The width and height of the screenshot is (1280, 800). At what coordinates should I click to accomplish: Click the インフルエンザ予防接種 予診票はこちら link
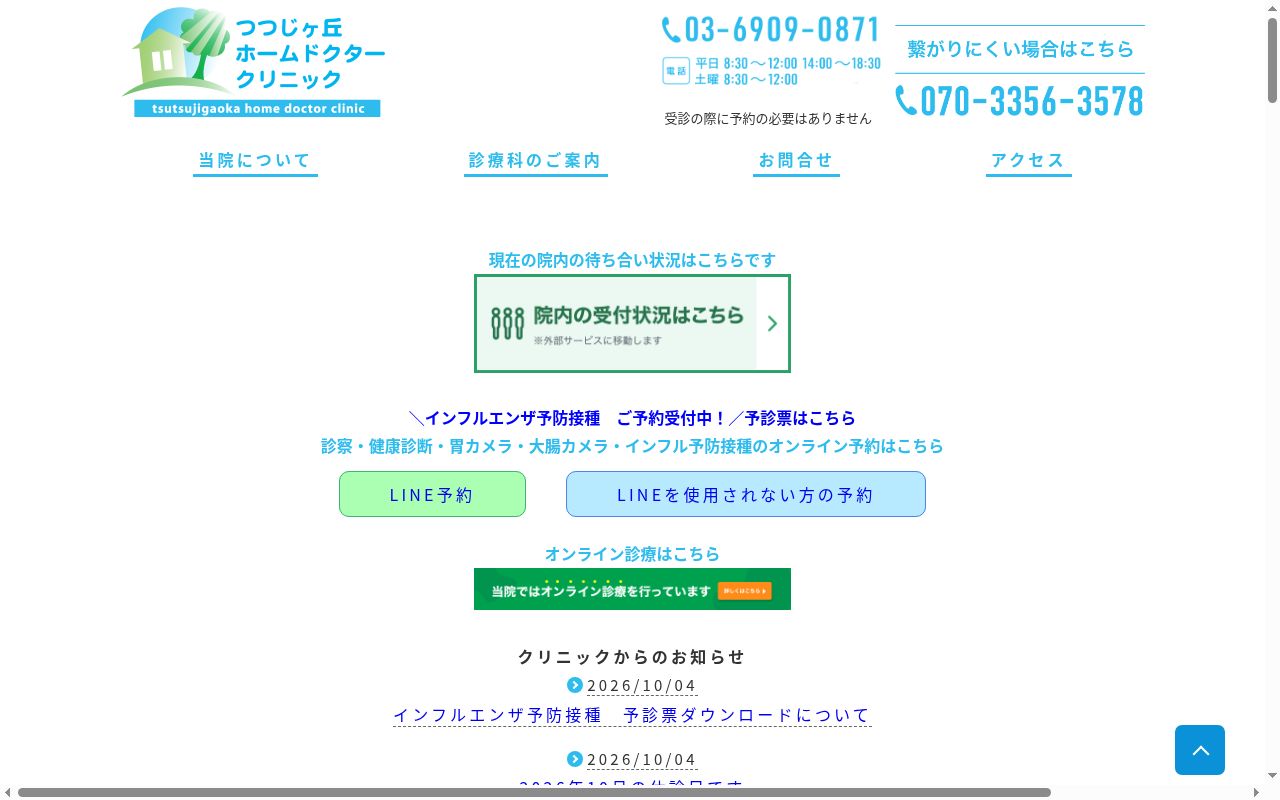[x=632, y=418]
